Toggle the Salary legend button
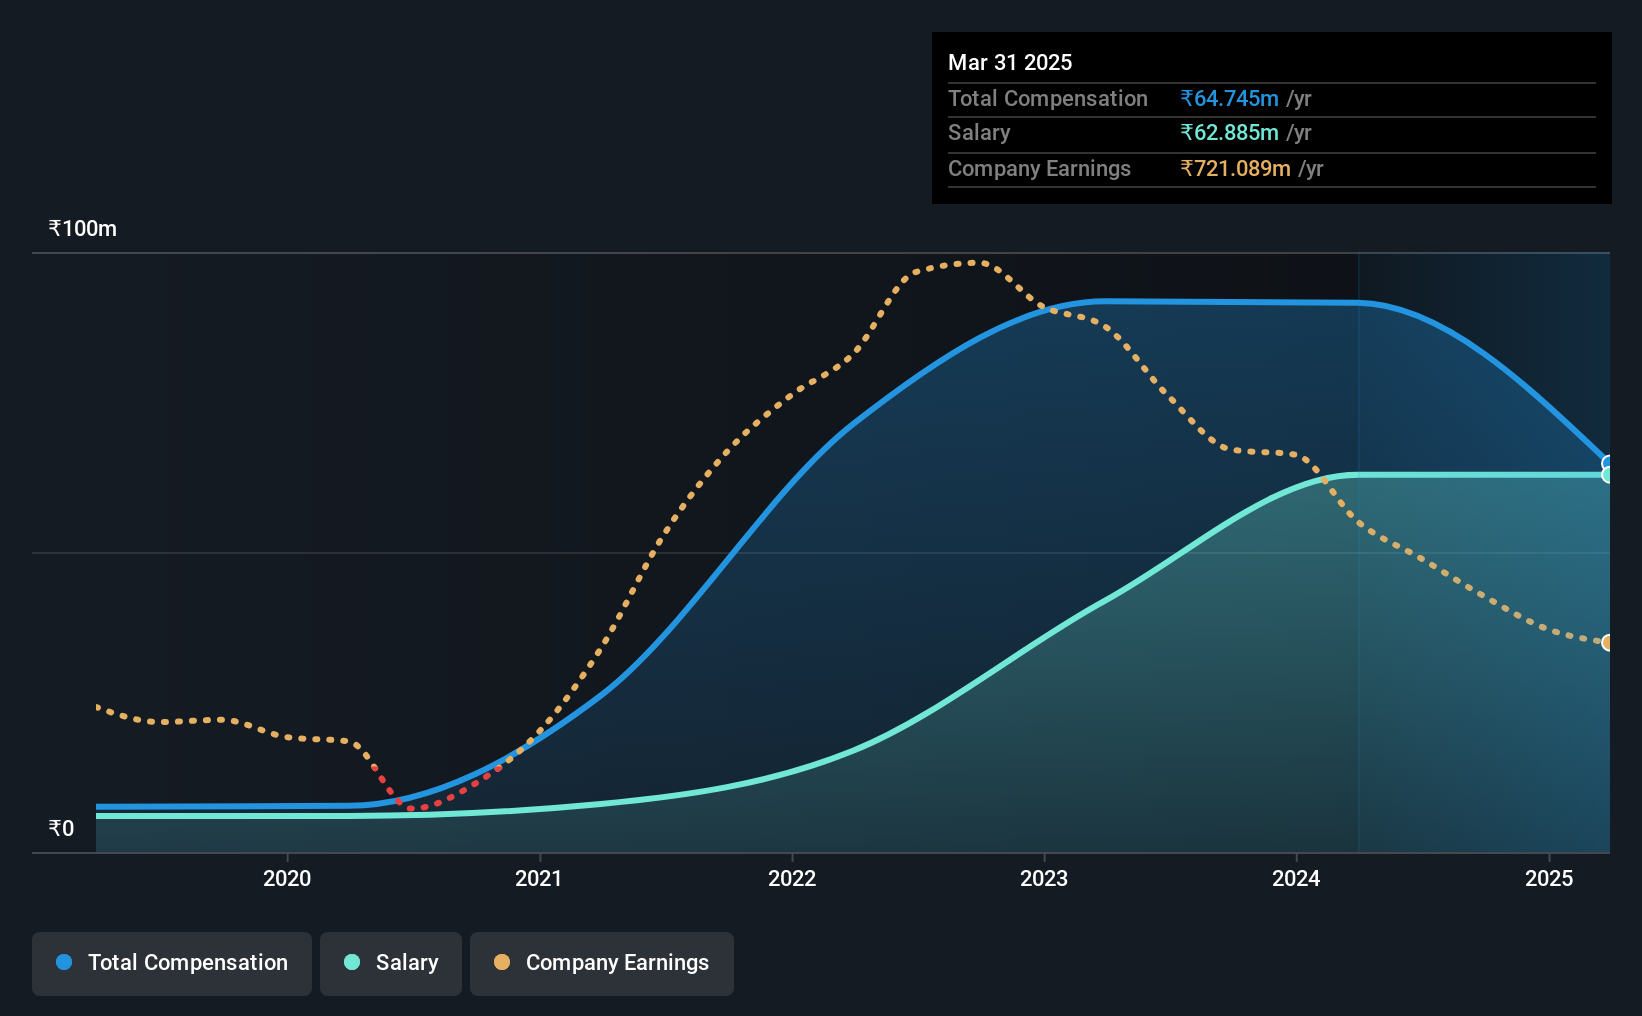Viewport: 1642px width, 1016px height. tap(391, 963)
